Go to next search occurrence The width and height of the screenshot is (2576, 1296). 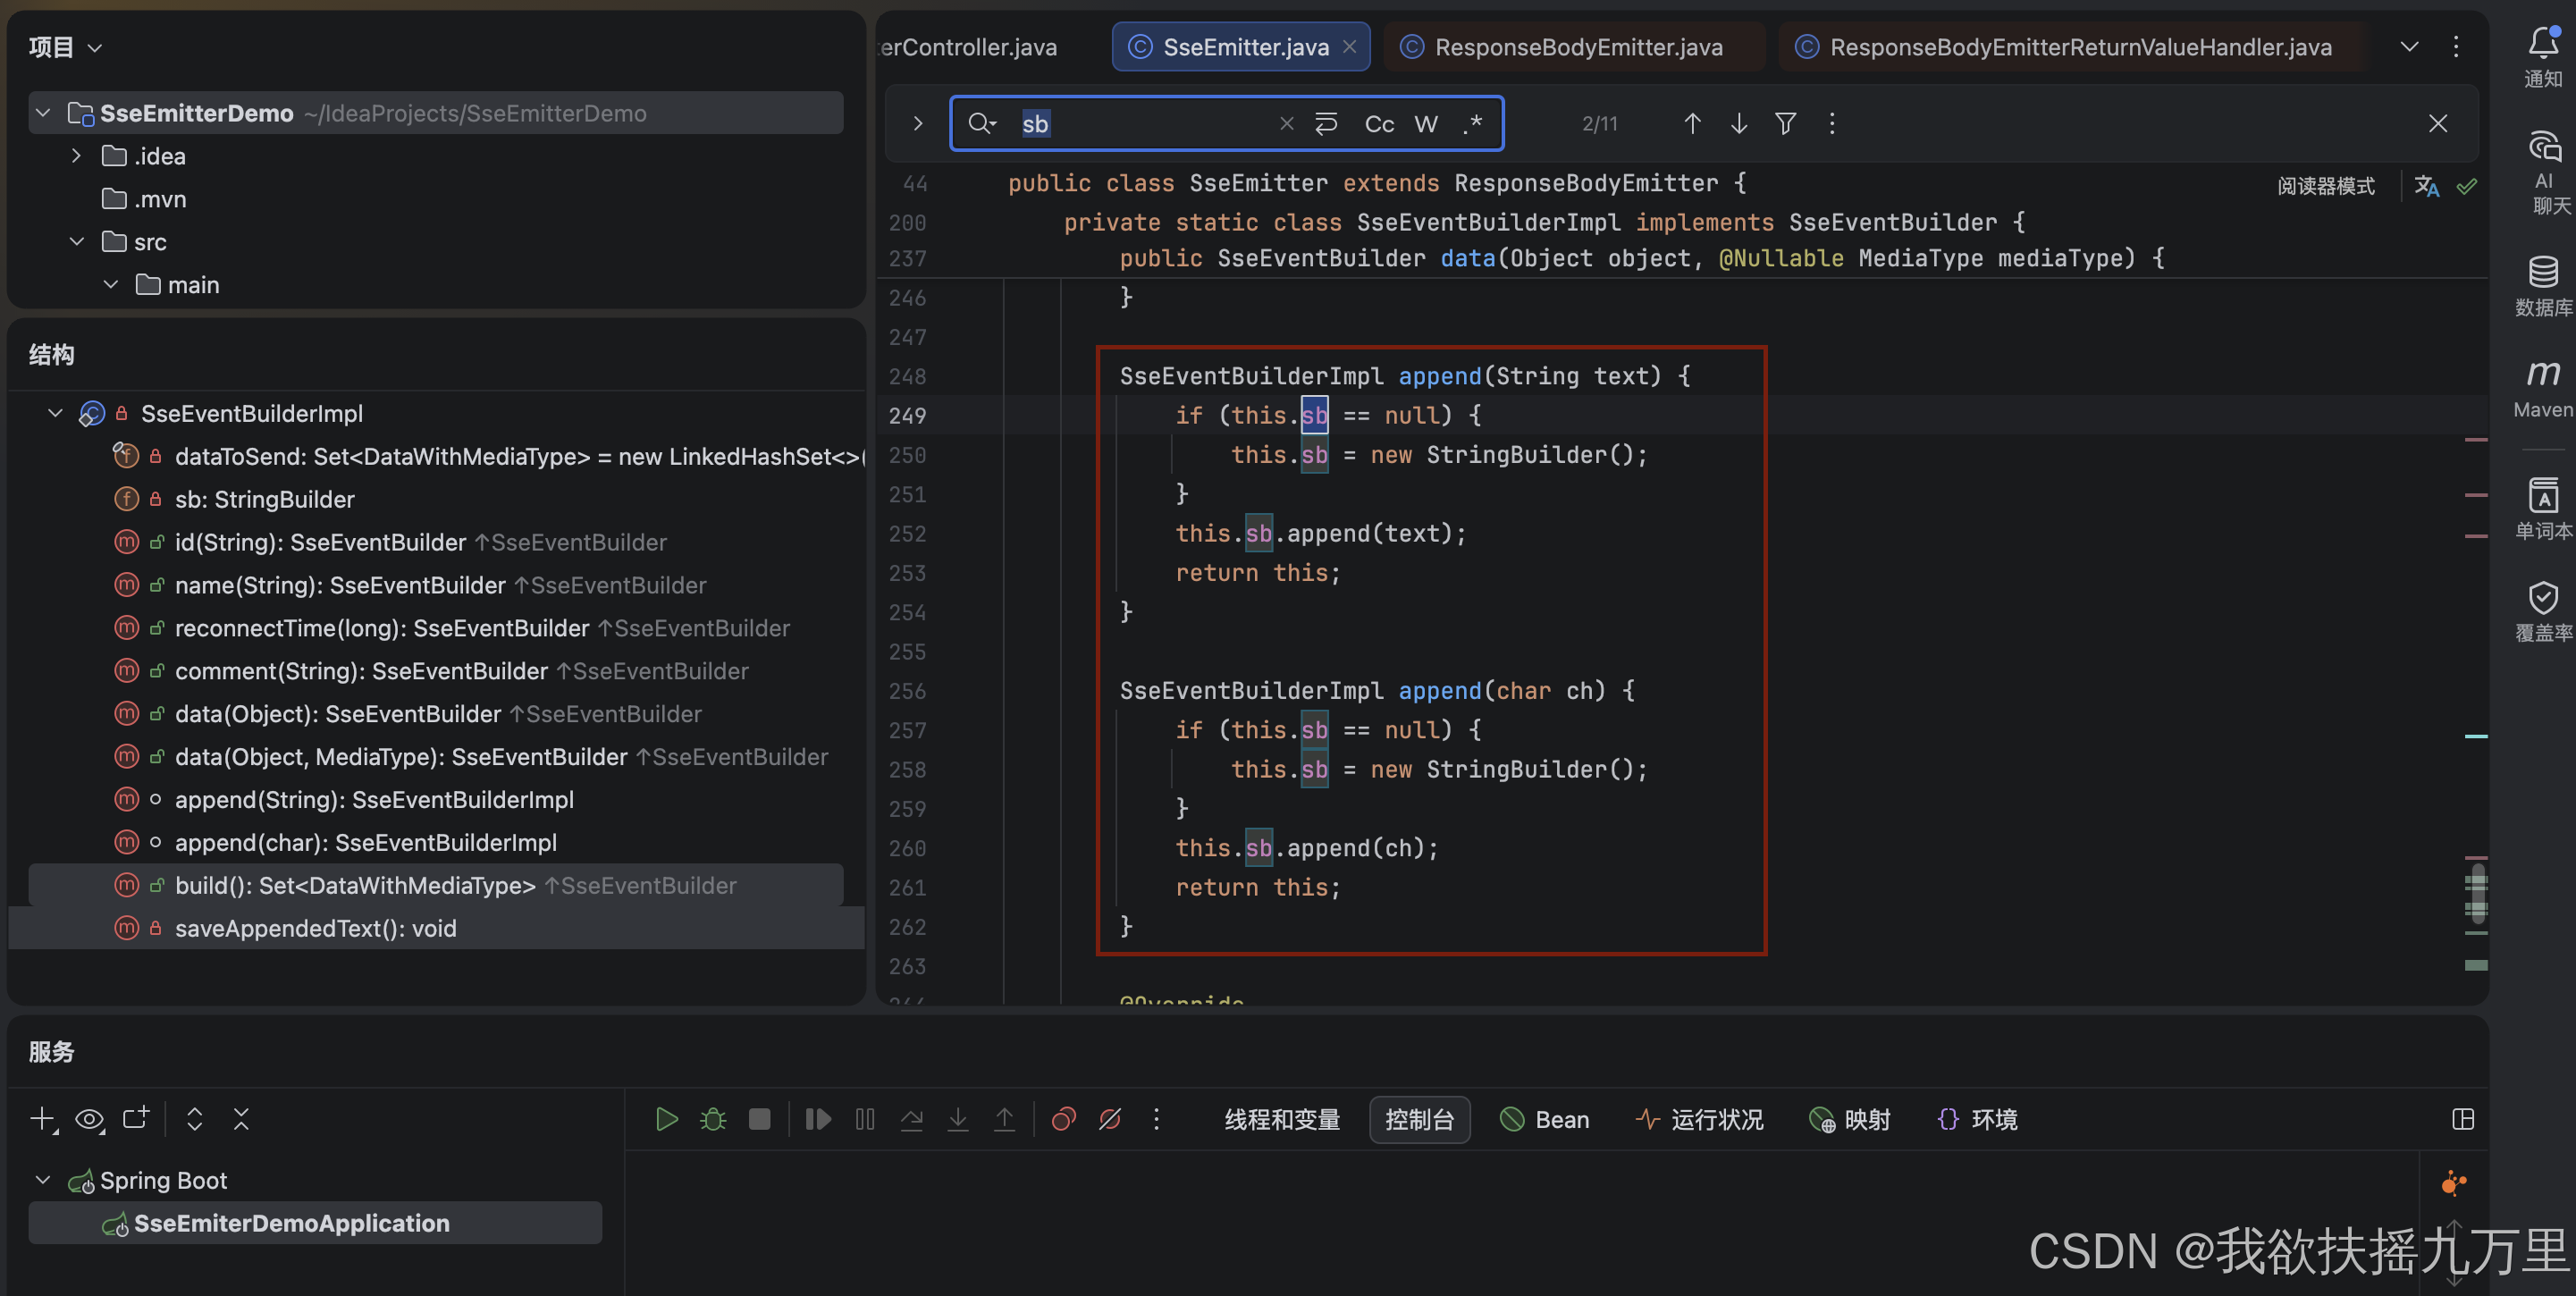coord(1739,123)
